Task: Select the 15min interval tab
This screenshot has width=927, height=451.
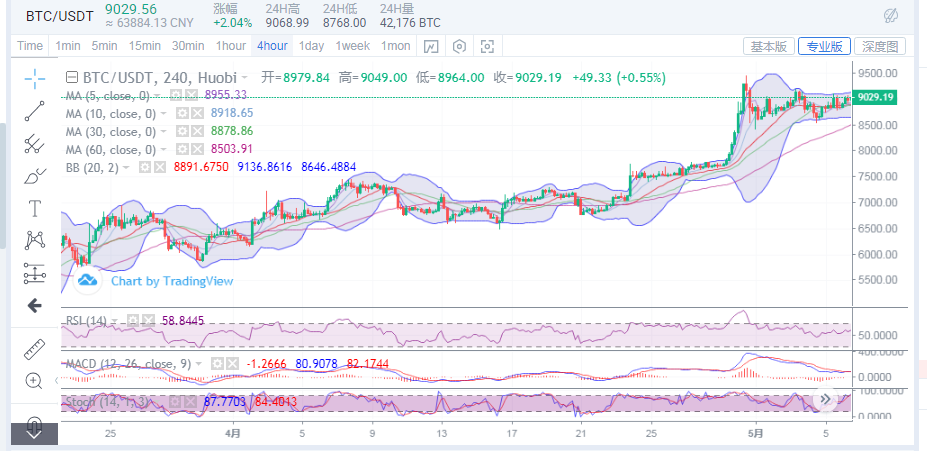Action: point(144,46)
